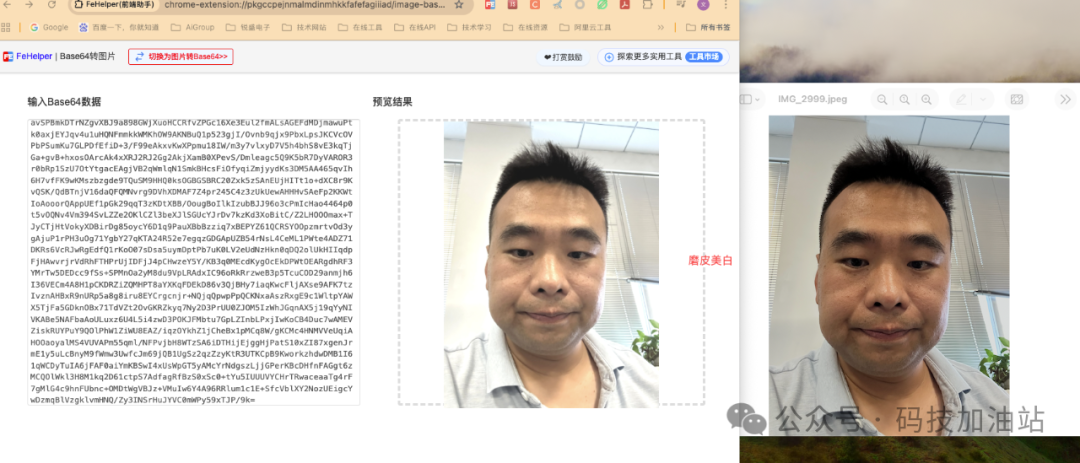This screenshot has height=463, width=1080.
Task: Open the apps grid in bookmarks bar
Action: pyautogui.click(x=6, y=28)
